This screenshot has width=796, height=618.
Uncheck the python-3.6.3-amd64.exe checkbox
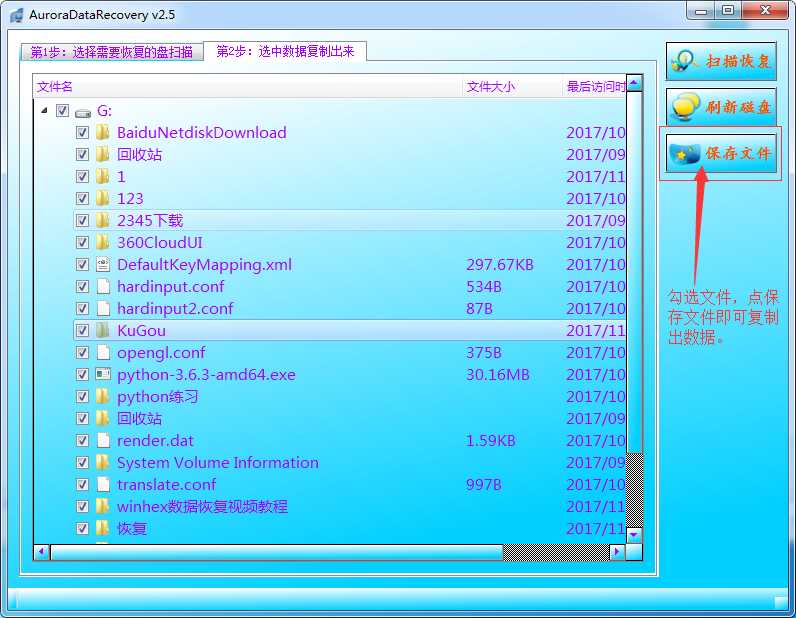coord(82,374)
